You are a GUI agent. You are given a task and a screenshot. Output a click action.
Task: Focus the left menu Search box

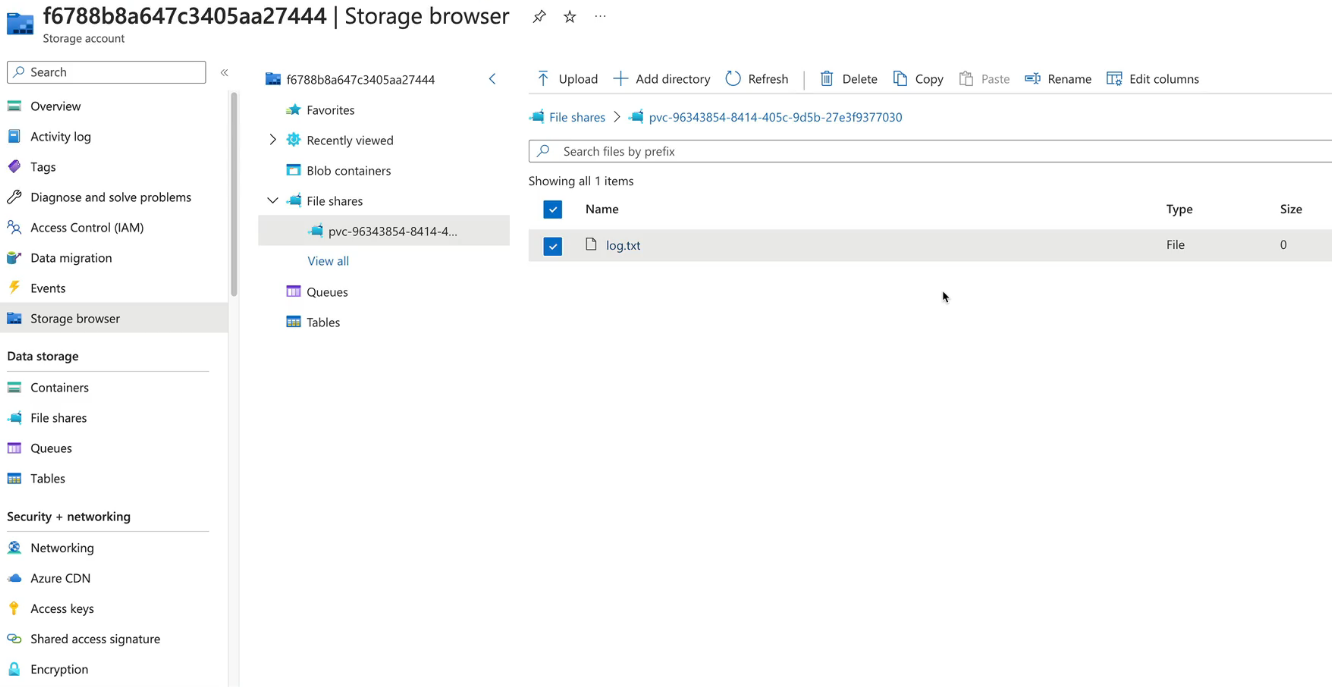click(x=106, y=72)
